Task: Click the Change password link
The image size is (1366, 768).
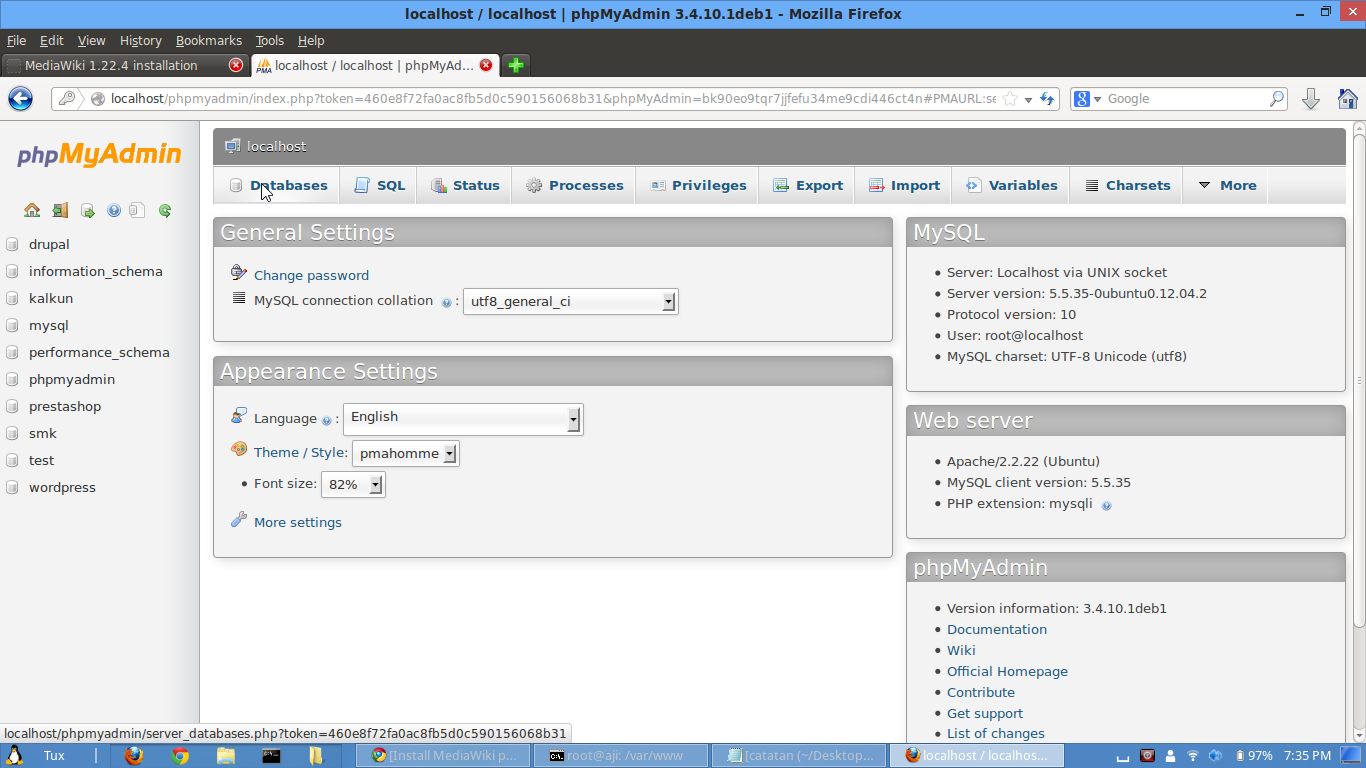Action: (311, 275)
